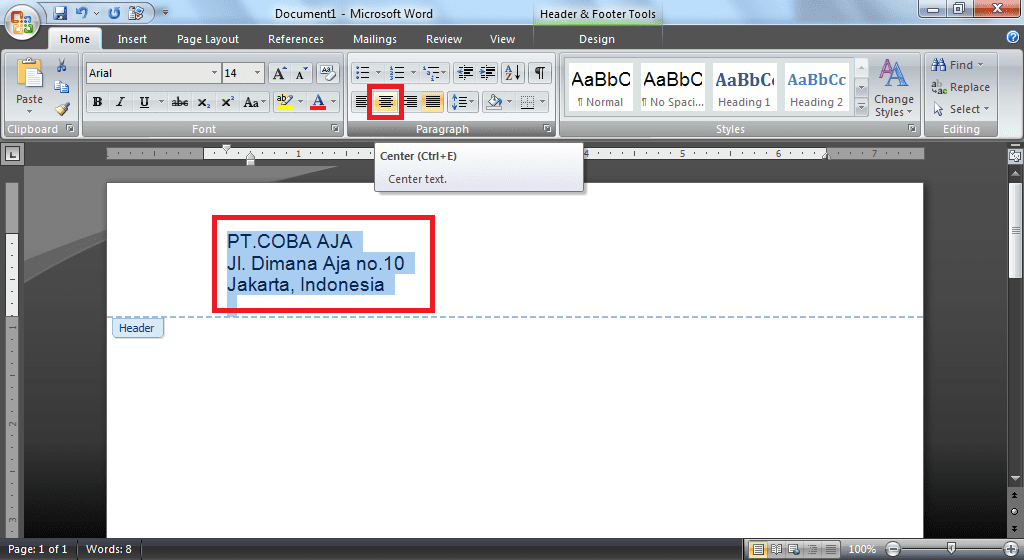This screenshot has height=560, width=1024.
Task: Toggle underline formatting
Action: click(144, 102)
